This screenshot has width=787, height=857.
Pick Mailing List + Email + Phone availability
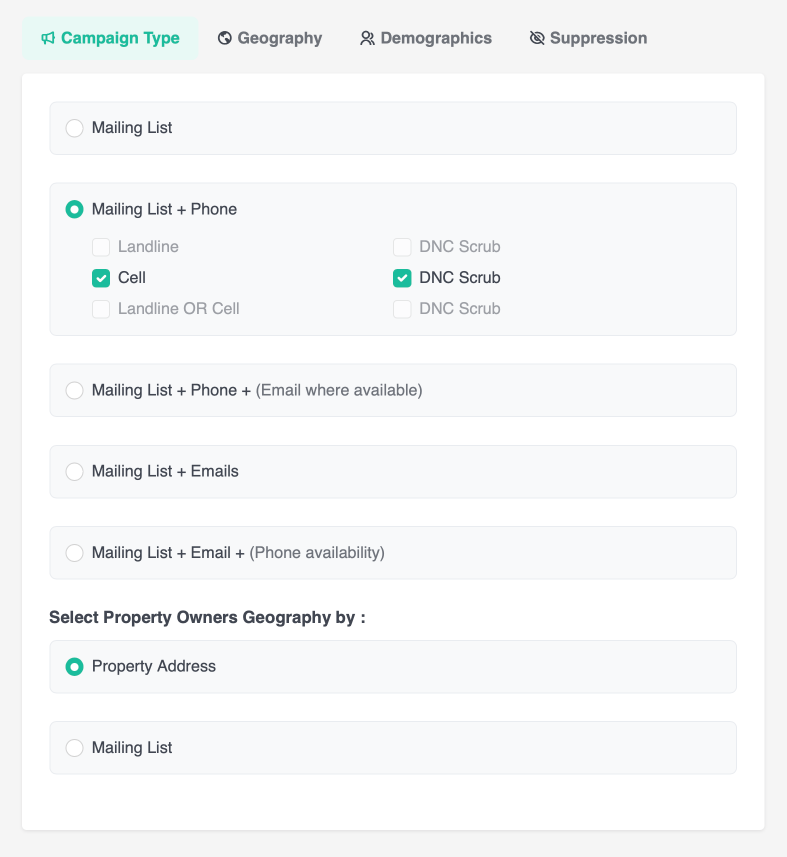point(75,553)
